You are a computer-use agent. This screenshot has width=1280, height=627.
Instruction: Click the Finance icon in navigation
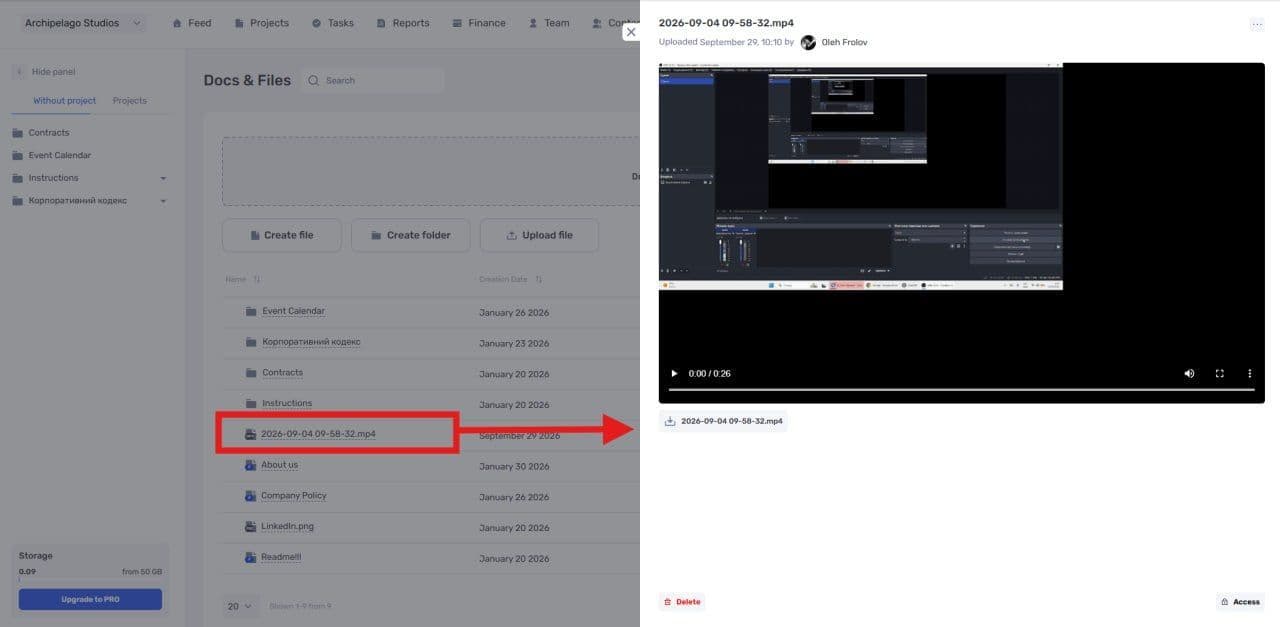pyautogui.click(x=457, y=23)
